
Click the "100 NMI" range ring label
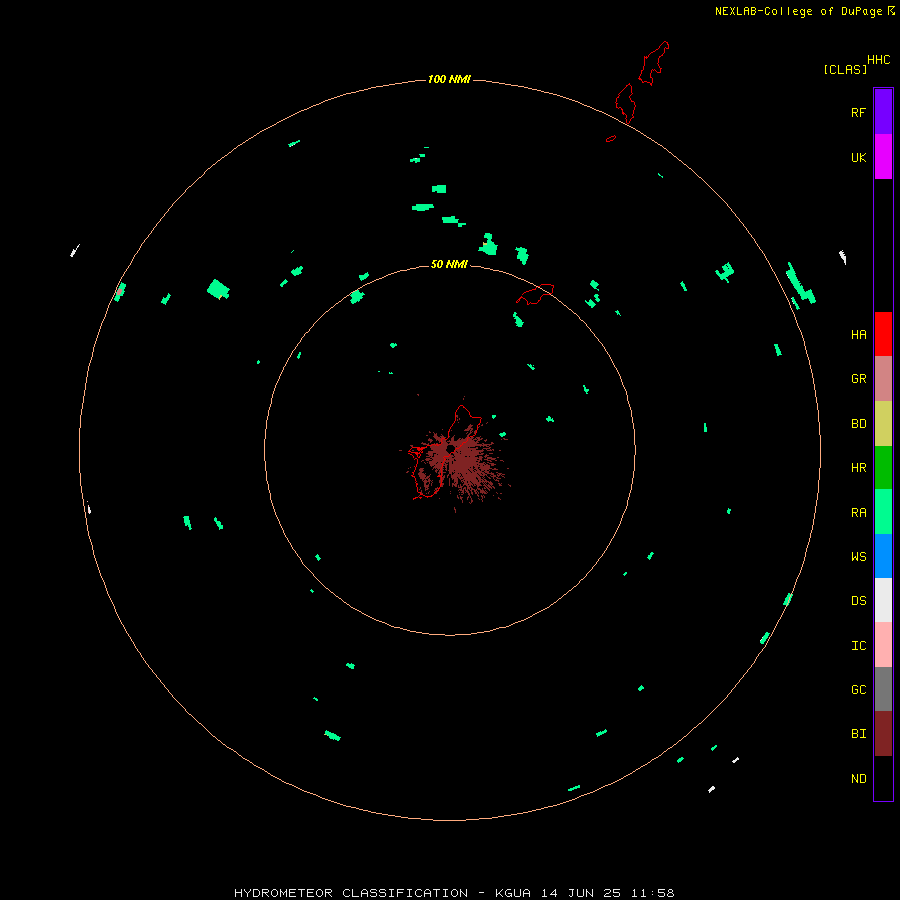[449, 79]
